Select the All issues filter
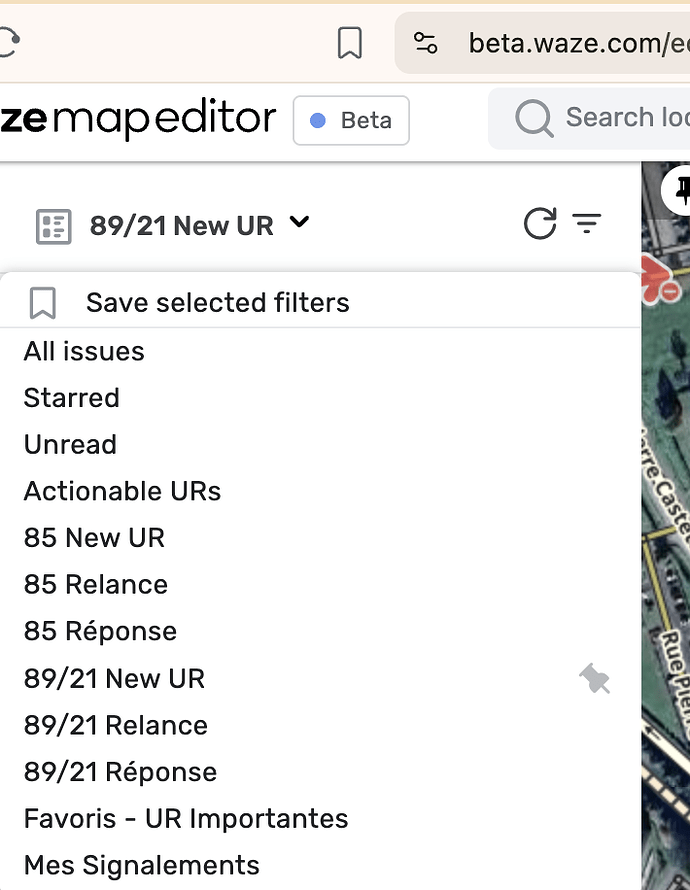The height and width of the screenshot is (890, 690). (84, 352)
